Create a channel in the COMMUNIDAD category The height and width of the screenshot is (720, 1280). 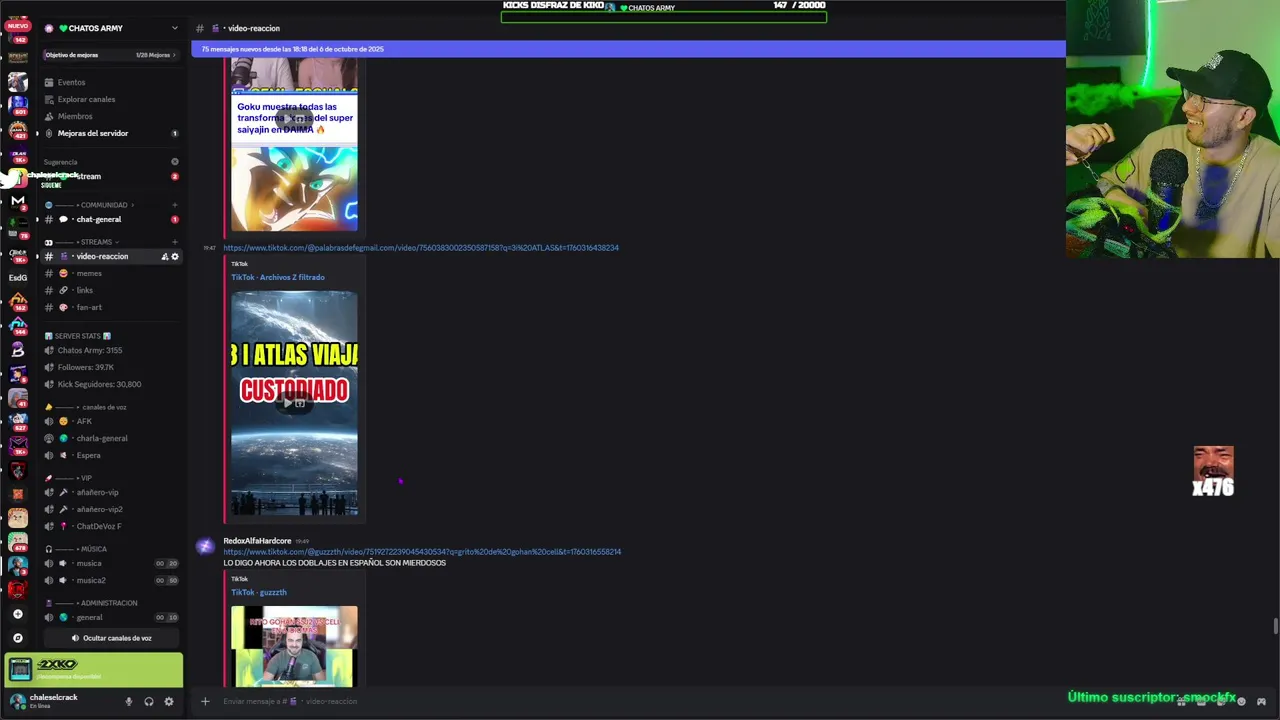[175, 205]
